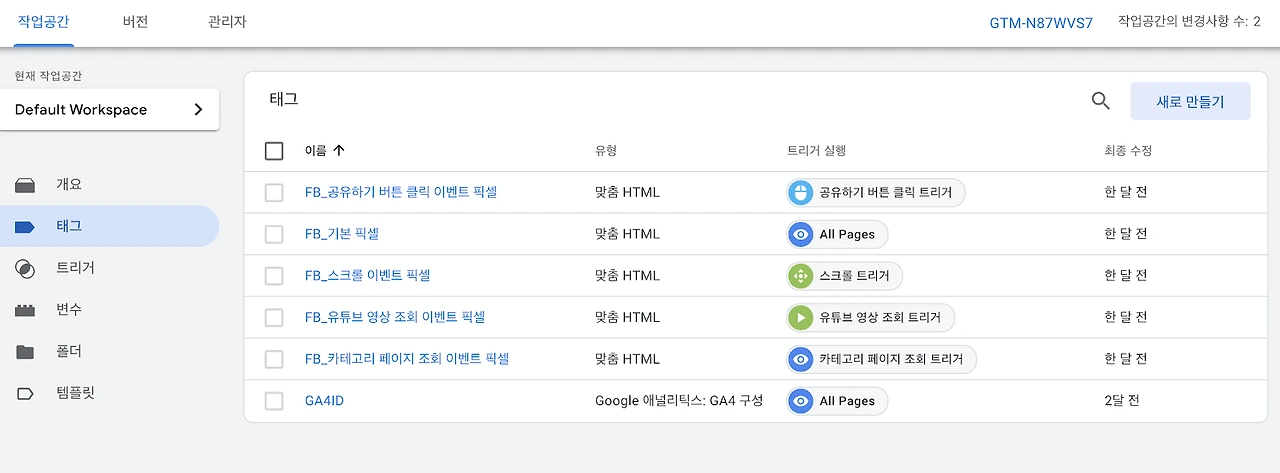
Task: Open 작업공간의 변경사항 수 indicator
Action: pos(1189,22)
